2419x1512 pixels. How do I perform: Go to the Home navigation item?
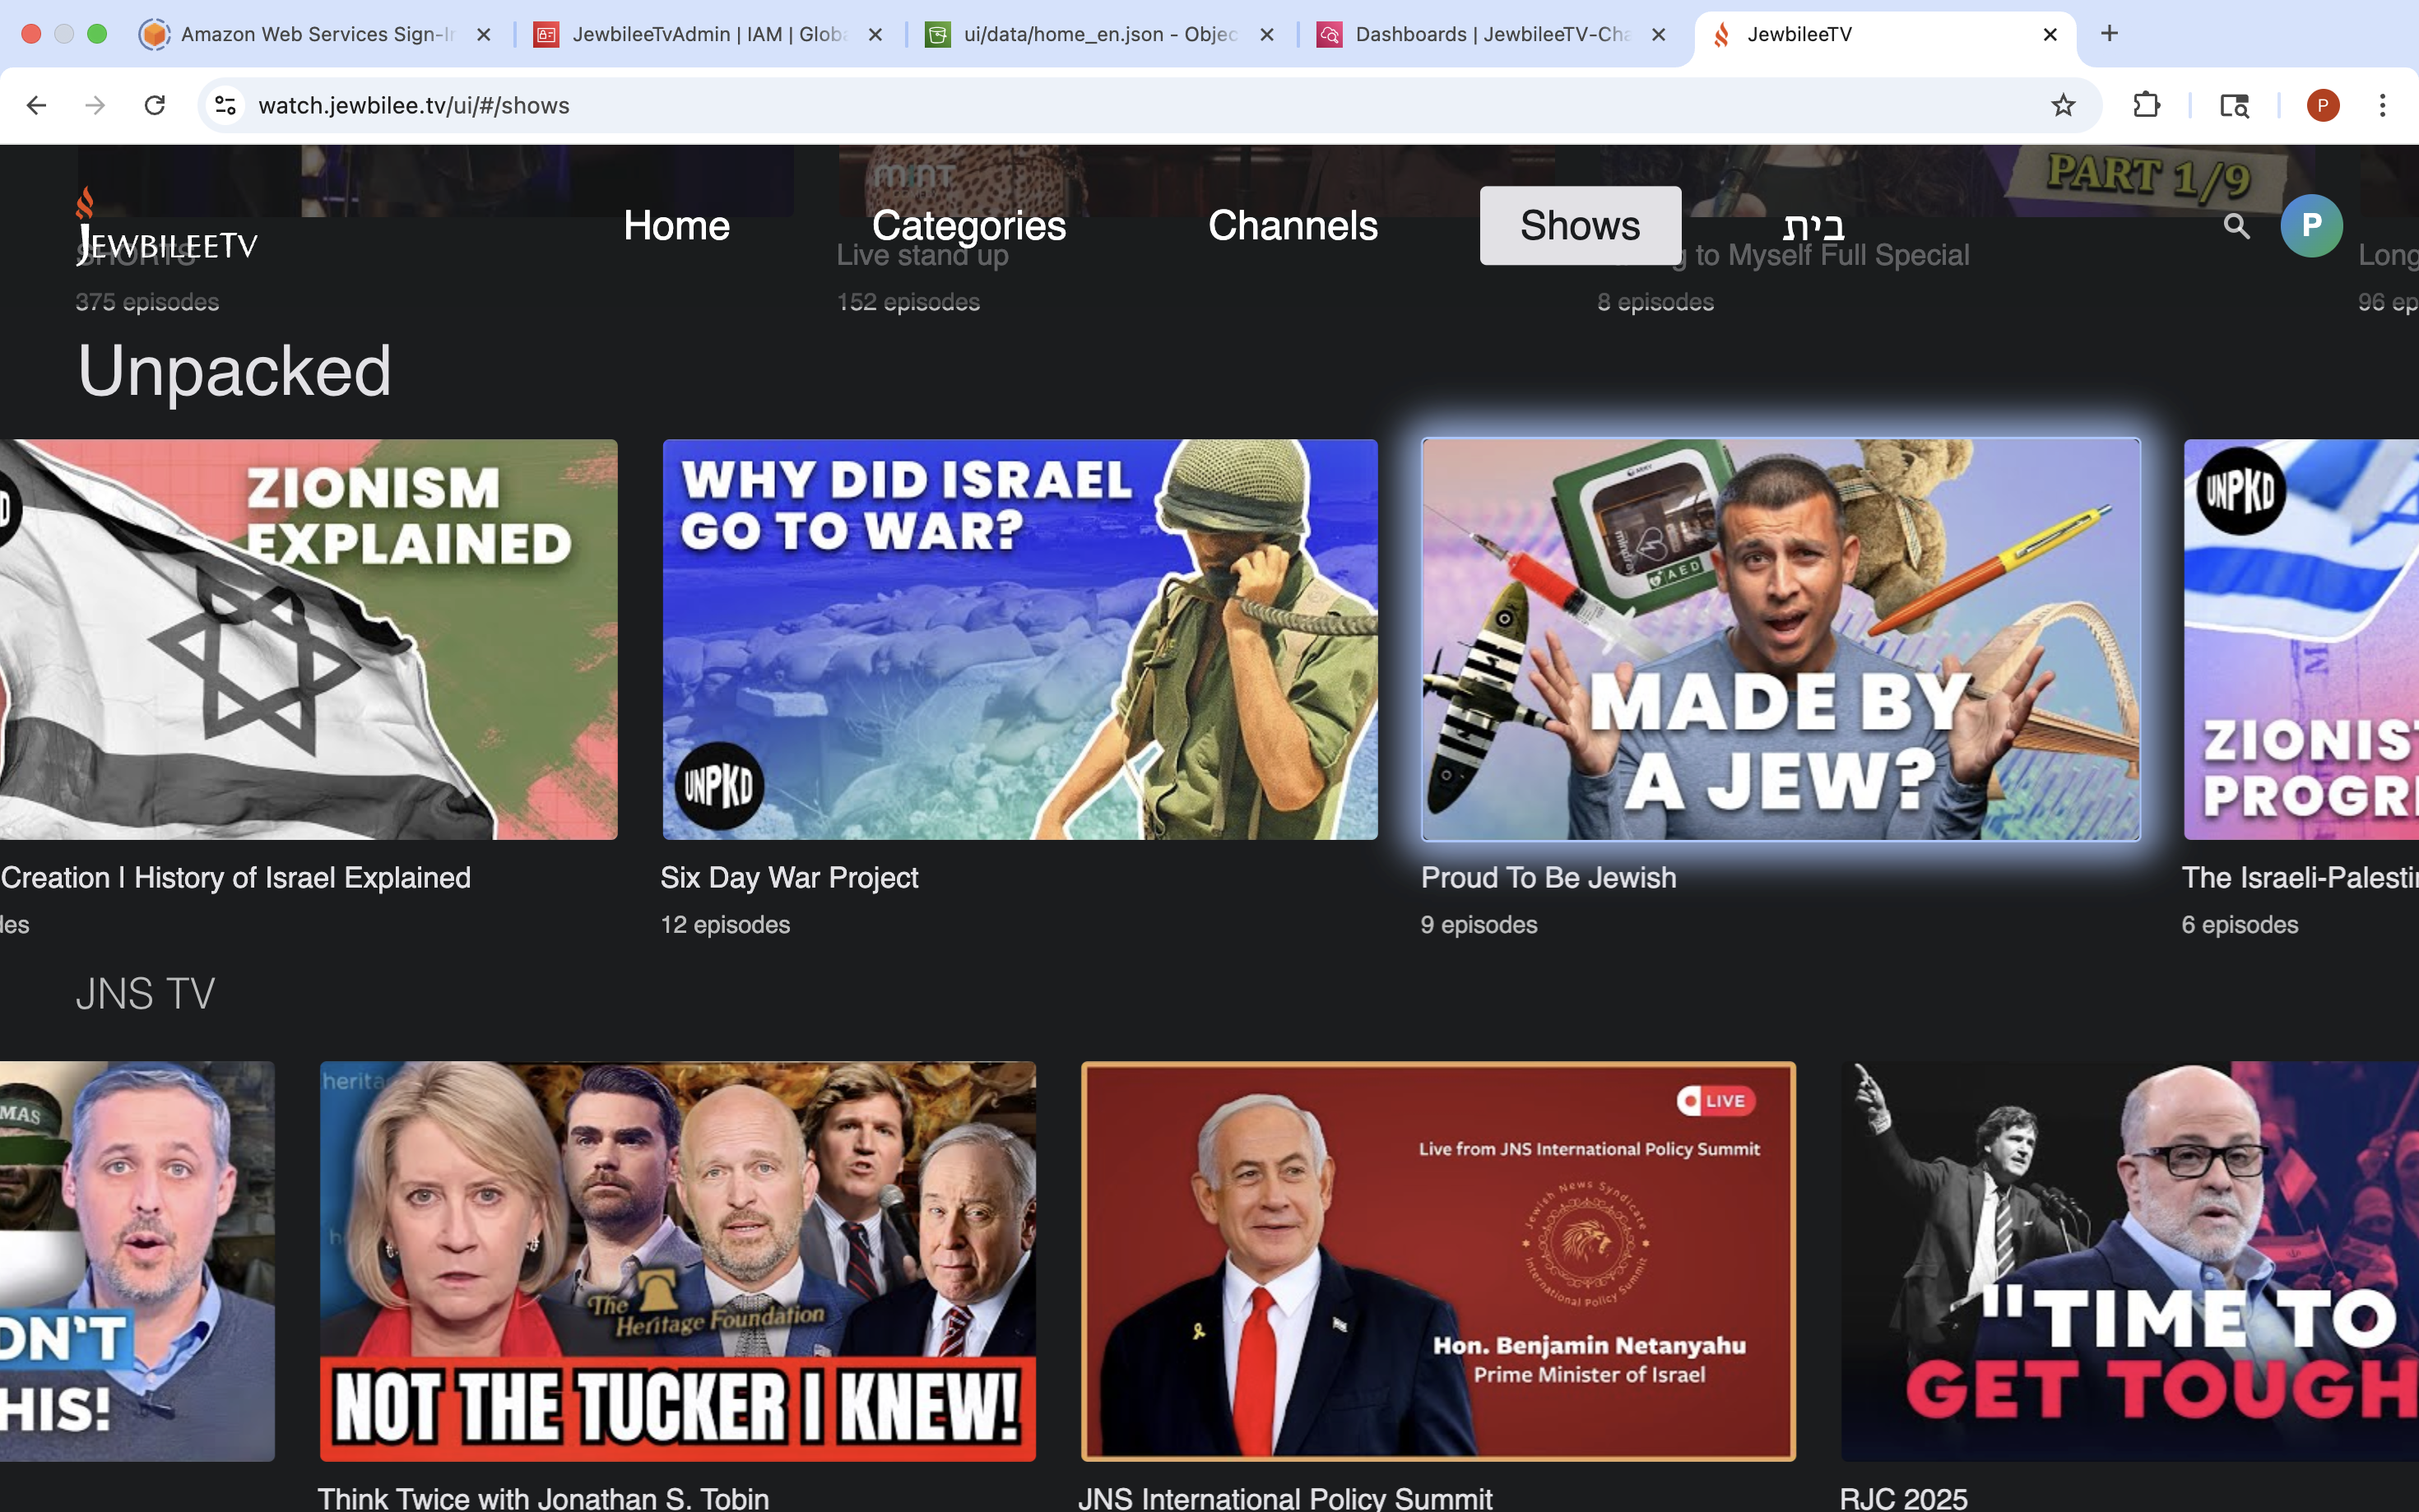tap(676, 226)
